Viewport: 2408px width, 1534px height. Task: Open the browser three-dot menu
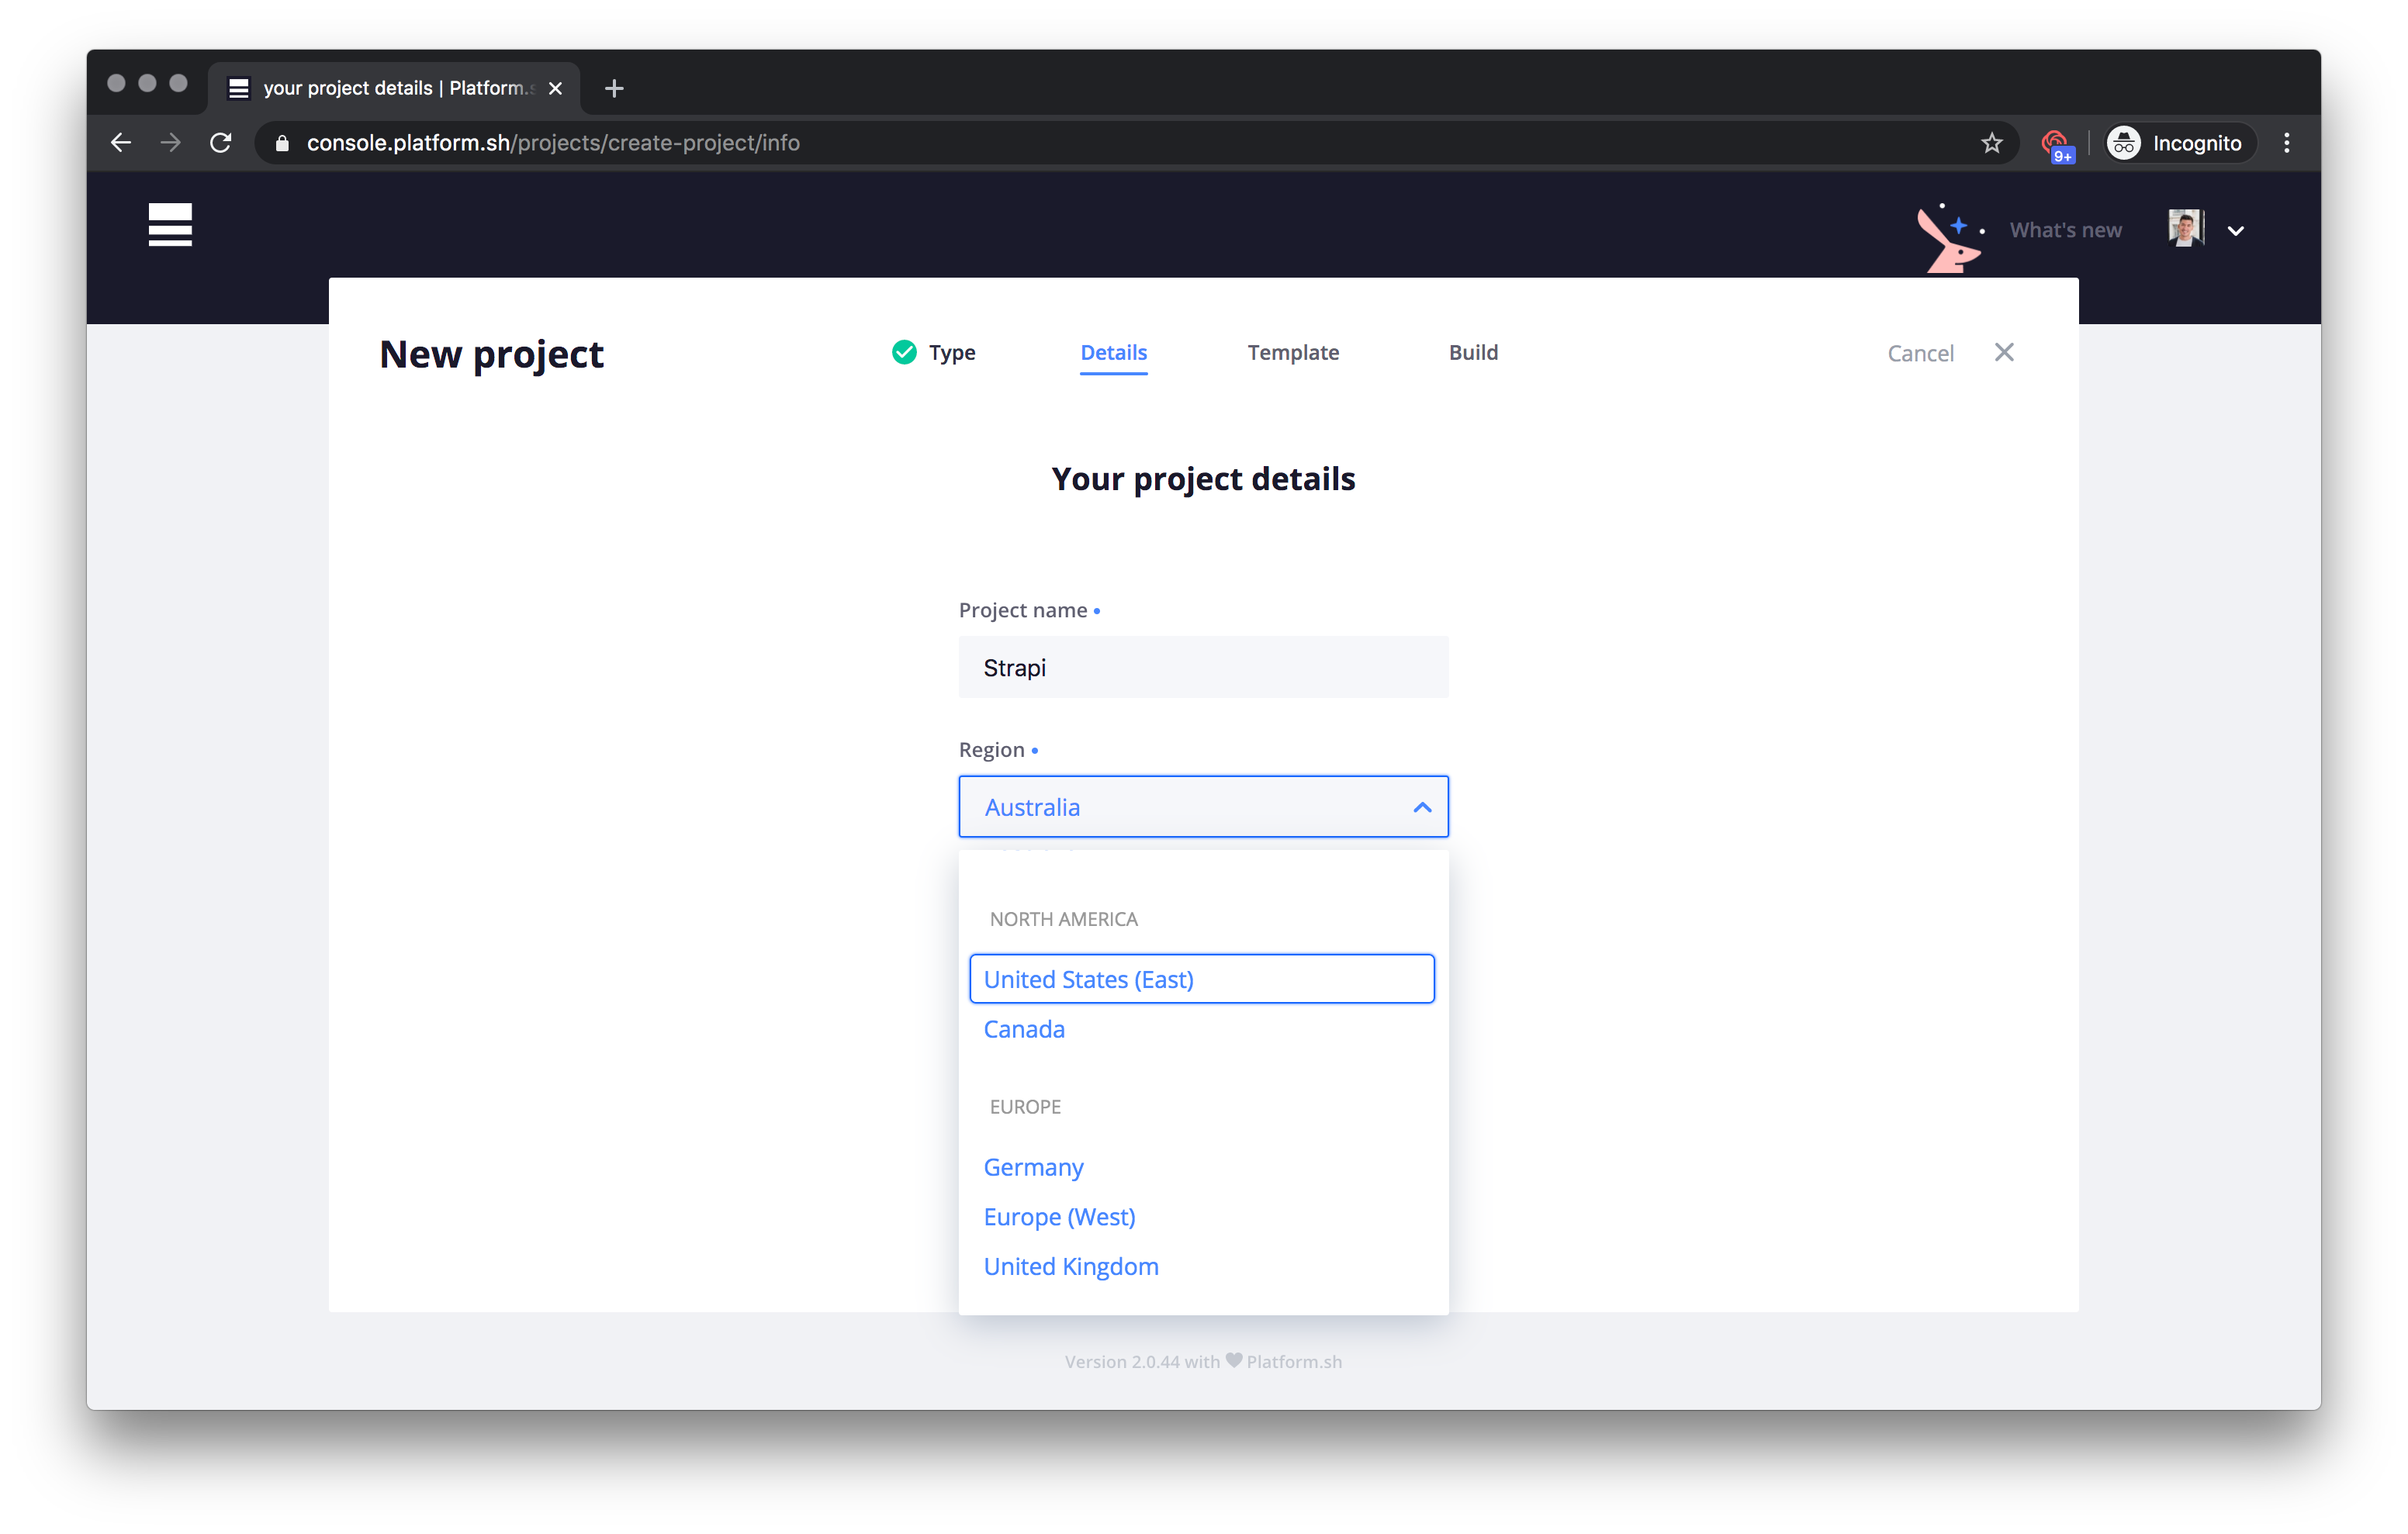pyautogui.click(x=2287, y=143)
